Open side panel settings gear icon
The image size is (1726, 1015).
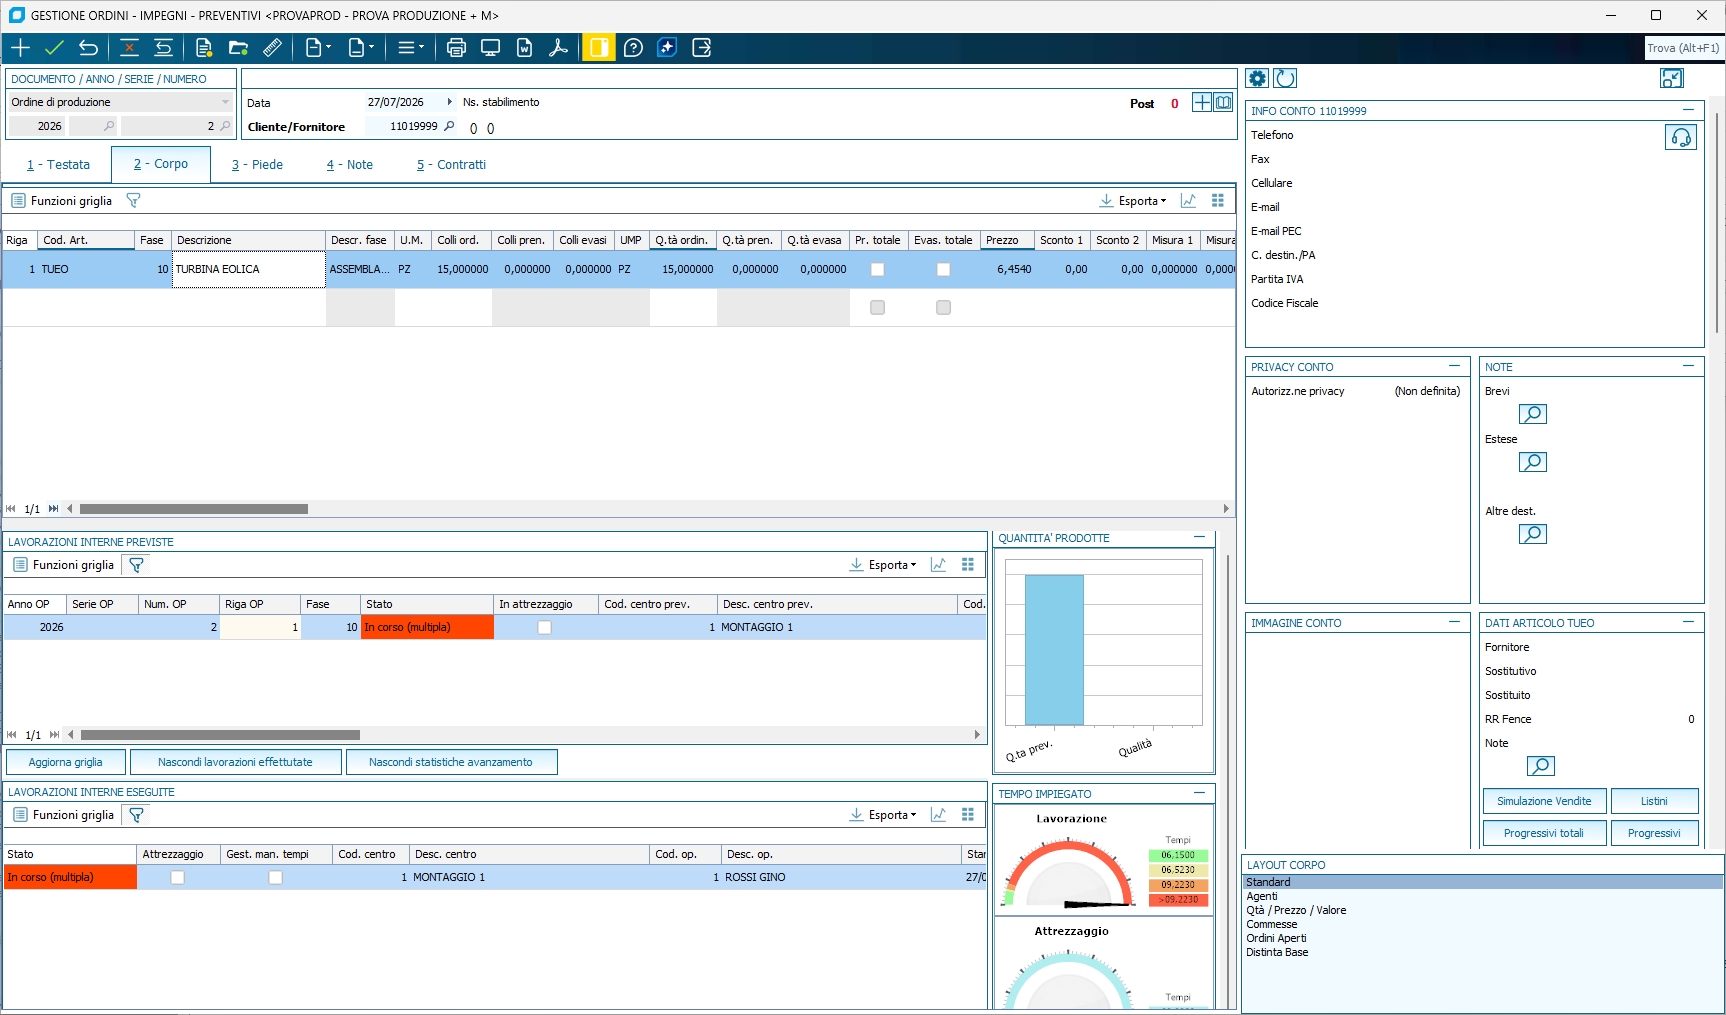pyautogui.click(x=1257, y=78)
